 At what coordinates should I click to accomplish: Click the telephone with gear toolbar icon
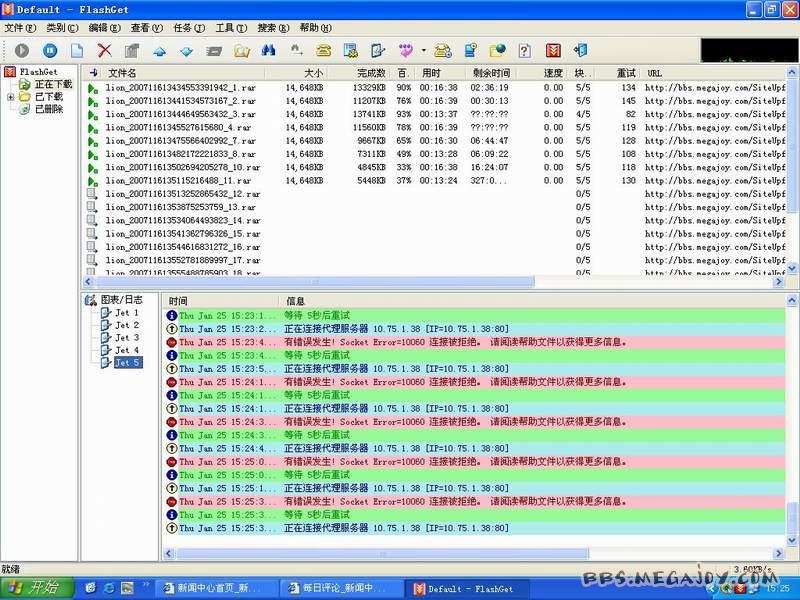coord(442,50)
